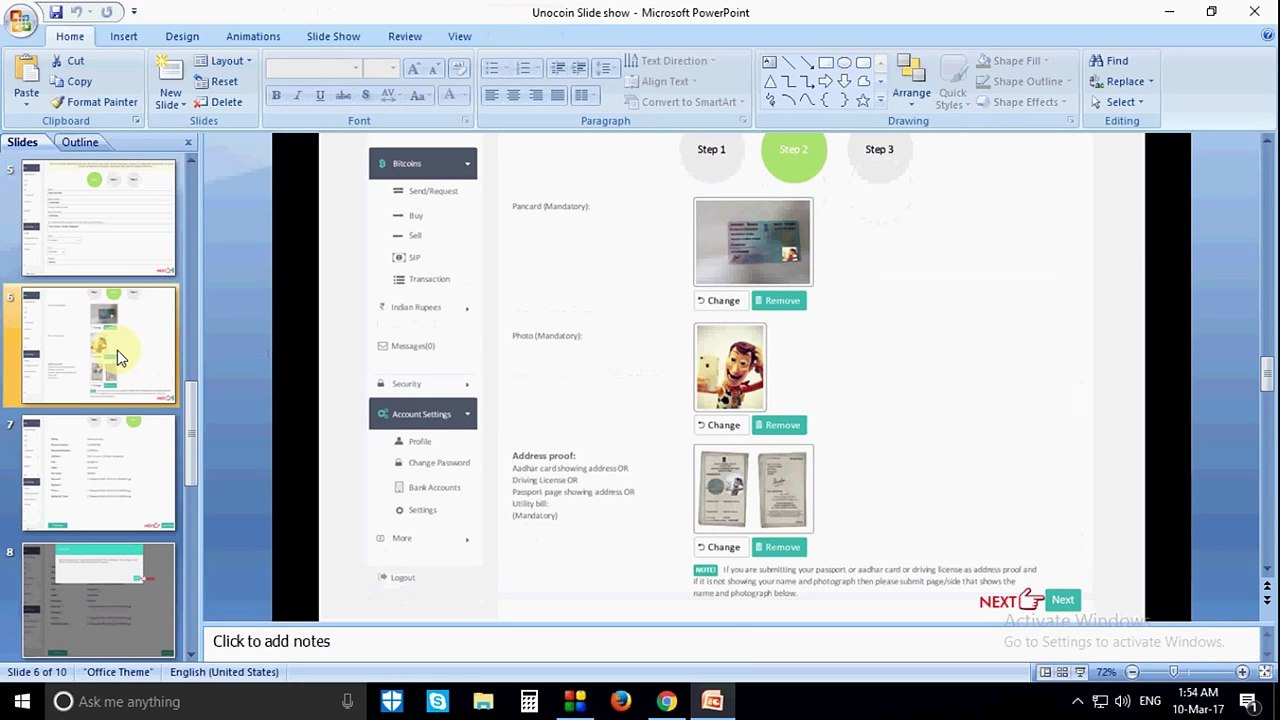The width and height of the screenshot is (1280, 720).
Task: Open the Layout dropdown
Action: 222,61
